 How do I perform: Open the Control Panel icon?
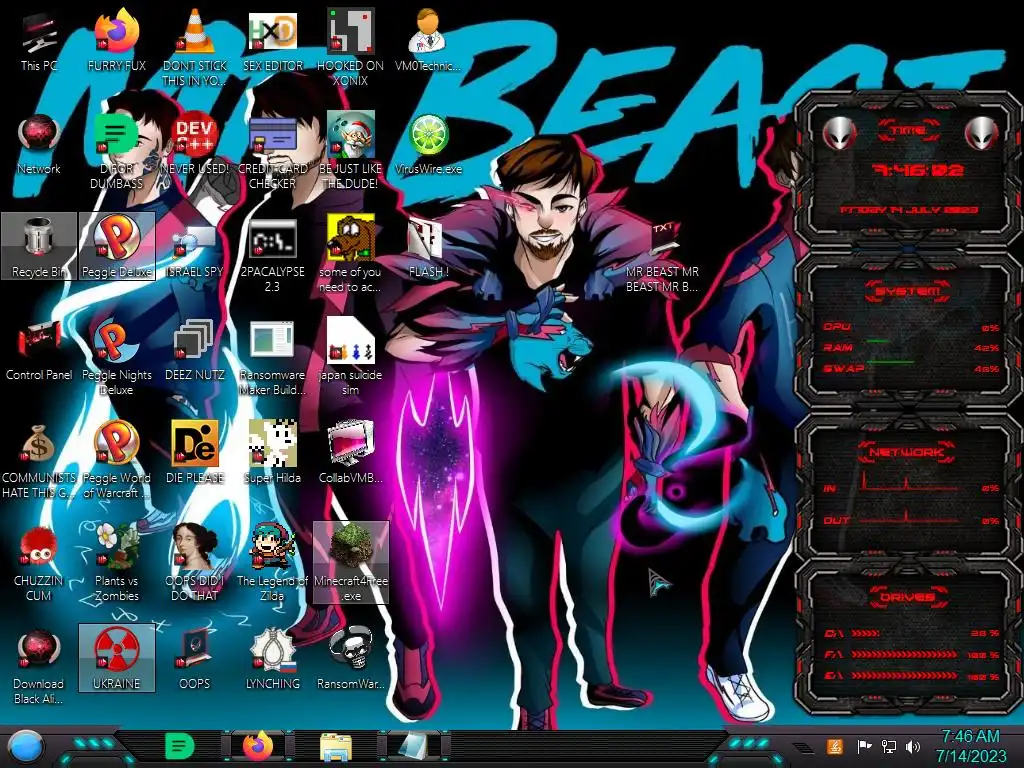pos(39,351)
